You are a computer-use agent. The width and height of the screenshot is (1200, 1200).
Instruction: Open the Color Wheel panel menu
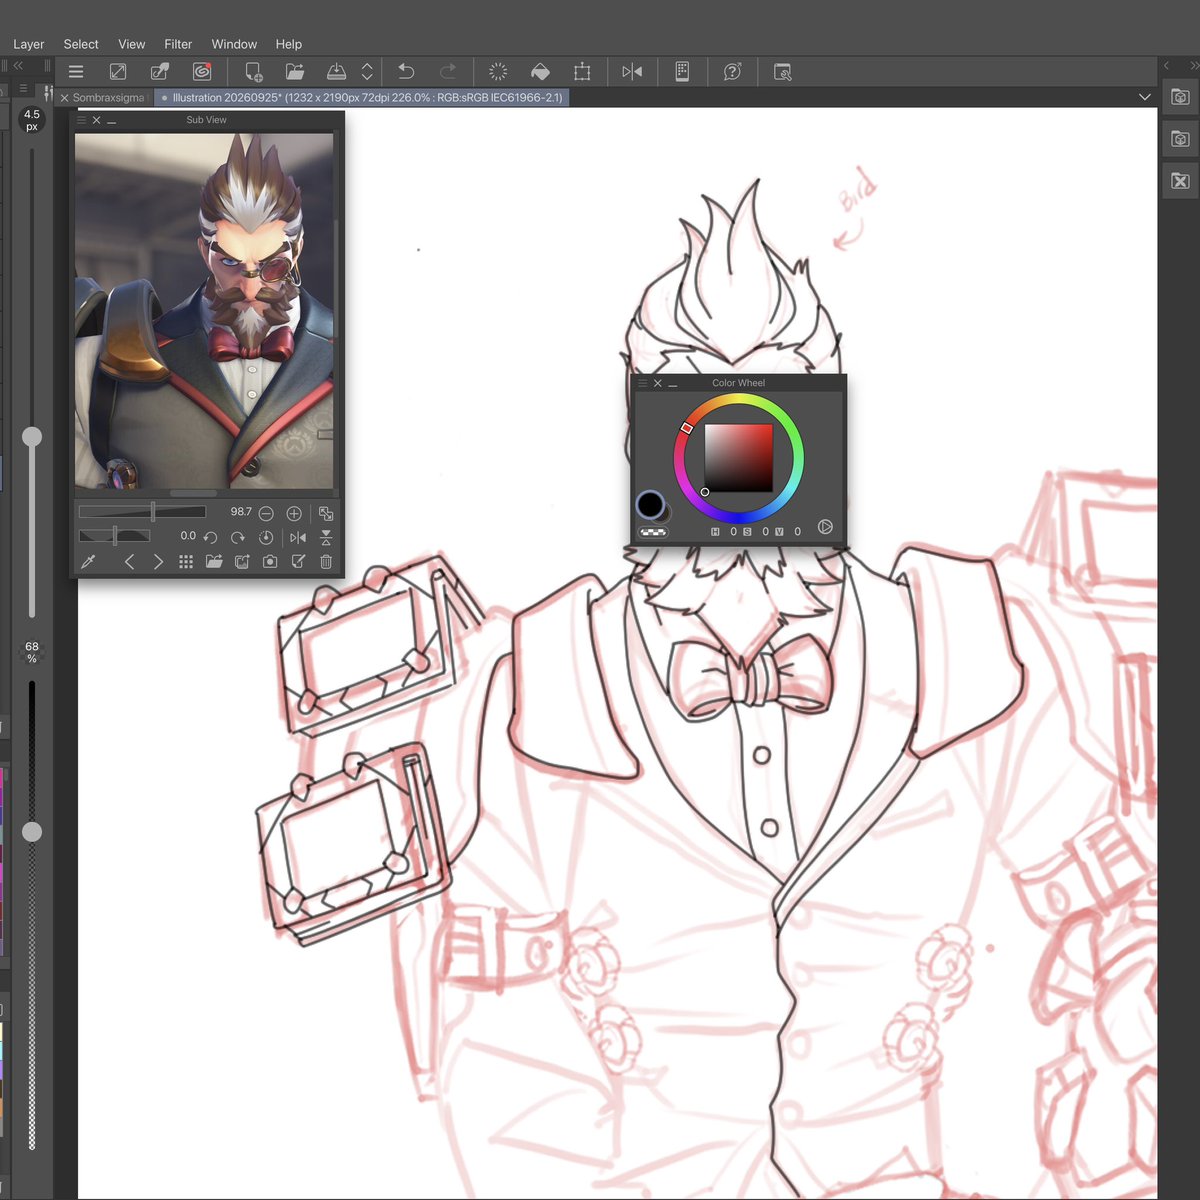click(x=642, y=383)
